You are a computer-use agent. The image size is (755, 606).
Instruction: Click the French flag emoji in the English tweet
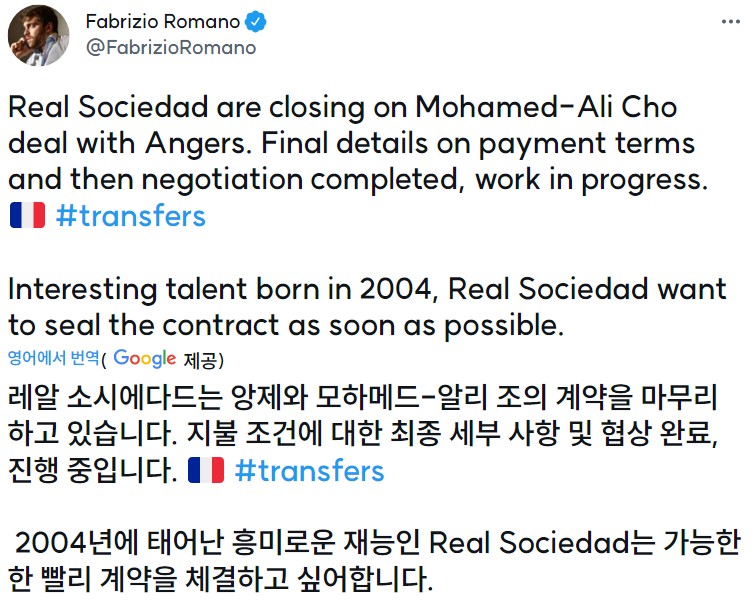coord(27,215)
